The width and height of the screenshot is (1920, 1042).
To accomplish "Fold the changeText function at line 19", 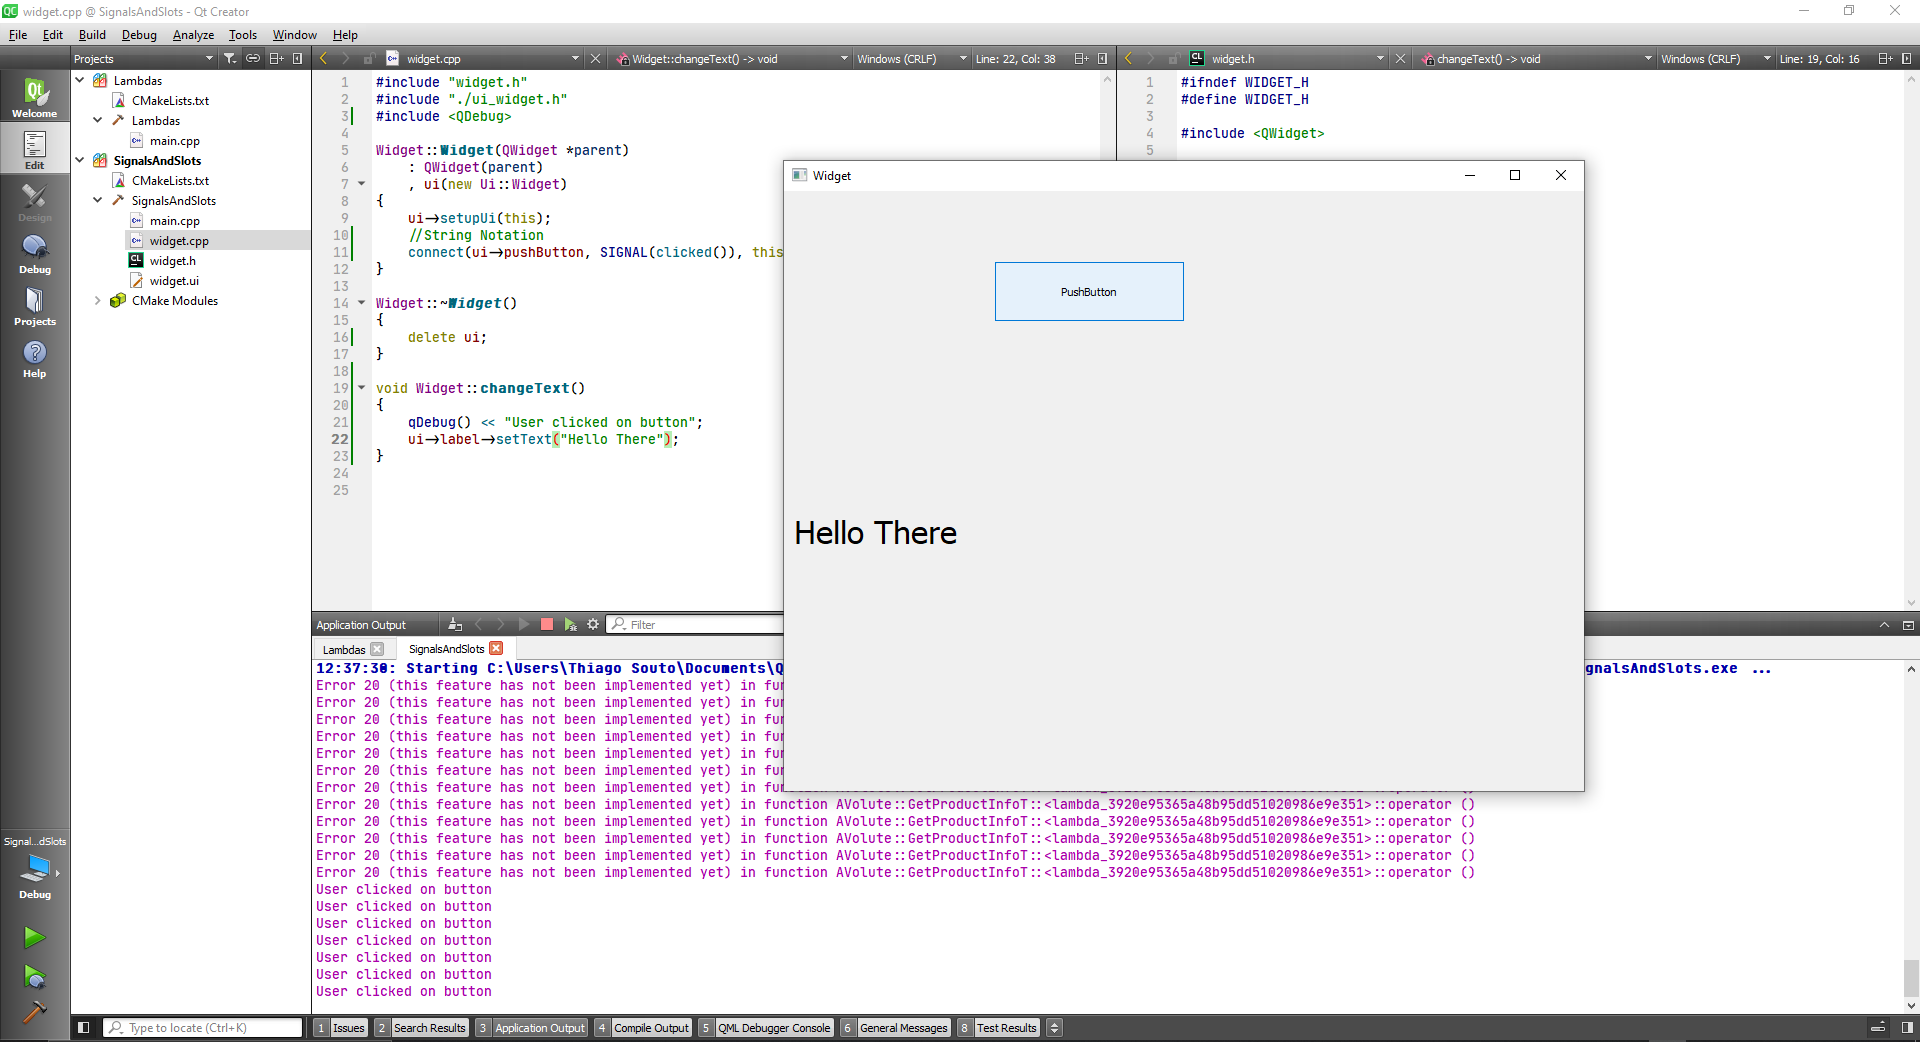I will tap(362, 388).
